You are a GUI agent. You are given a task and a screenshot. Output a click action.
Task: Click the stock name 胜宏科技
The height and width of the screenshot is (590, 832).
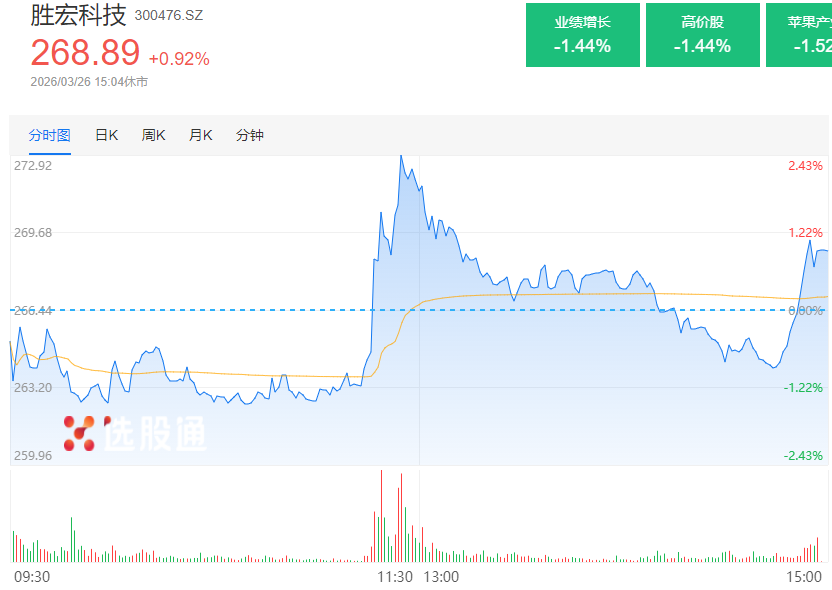(x=78, y=15)
